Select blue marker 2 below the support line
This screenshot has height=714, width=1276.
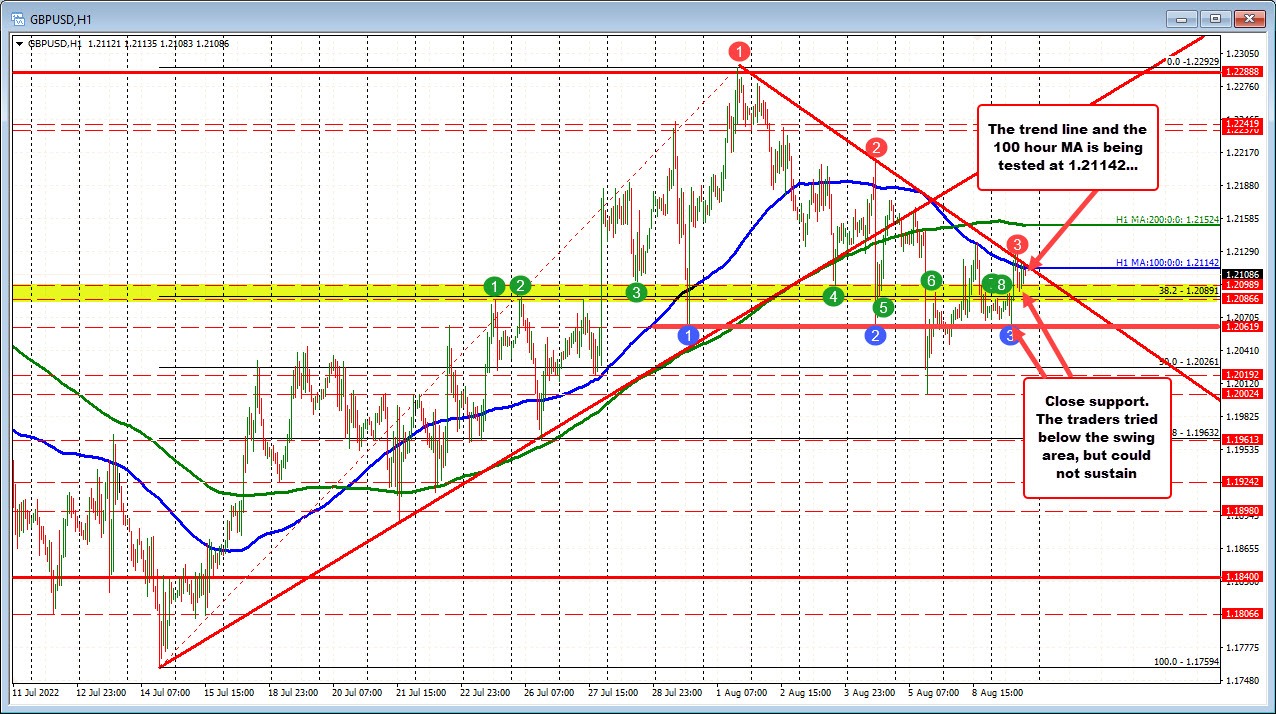coord(875,336)
